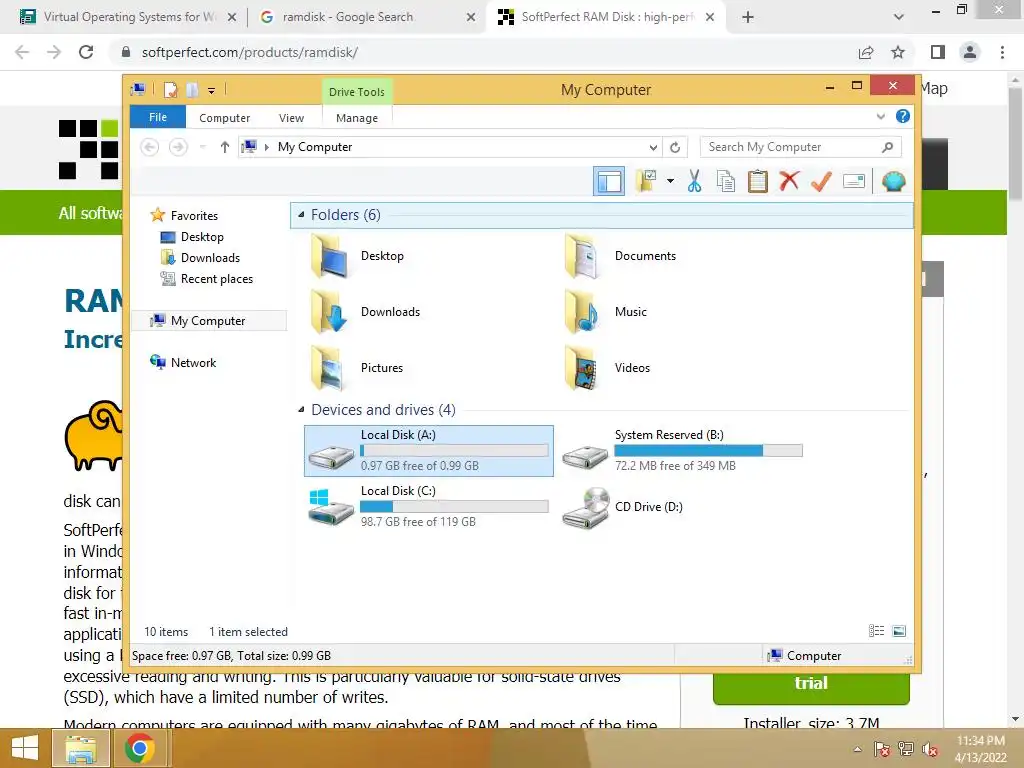Click the Explorer refresh button
This screenshot has height=768, width=1024.
pyautogui.click(x=675, y=148)
